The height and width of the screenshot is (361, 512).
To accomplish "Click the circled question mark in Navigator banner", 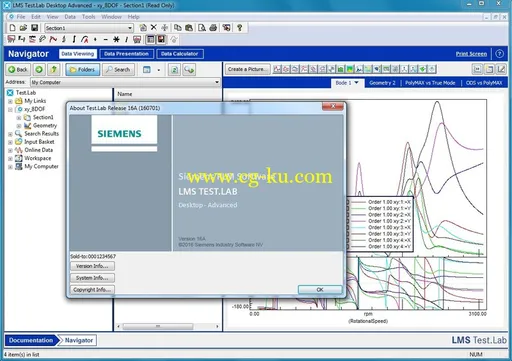I will coord(499,54).
